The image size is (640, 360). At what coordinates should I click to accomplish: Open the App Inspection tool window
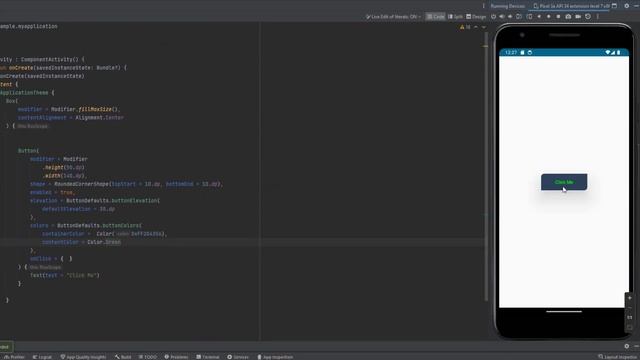[275, 357]
